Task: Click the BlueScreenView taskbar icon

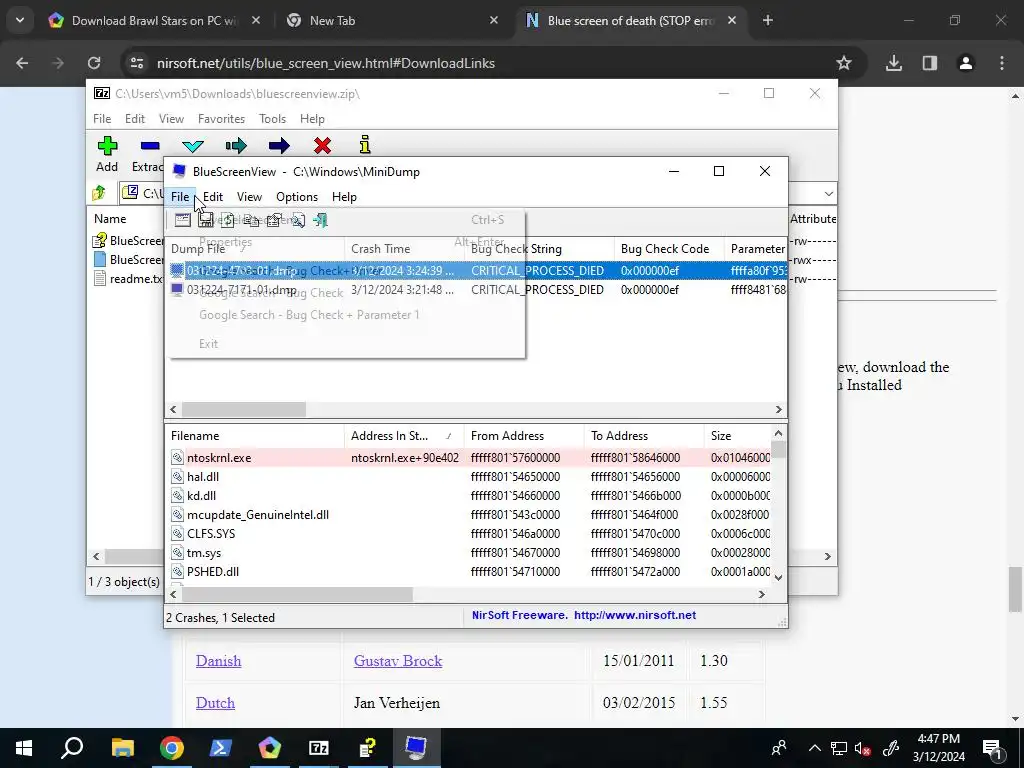Action: [x=416, y=748]
